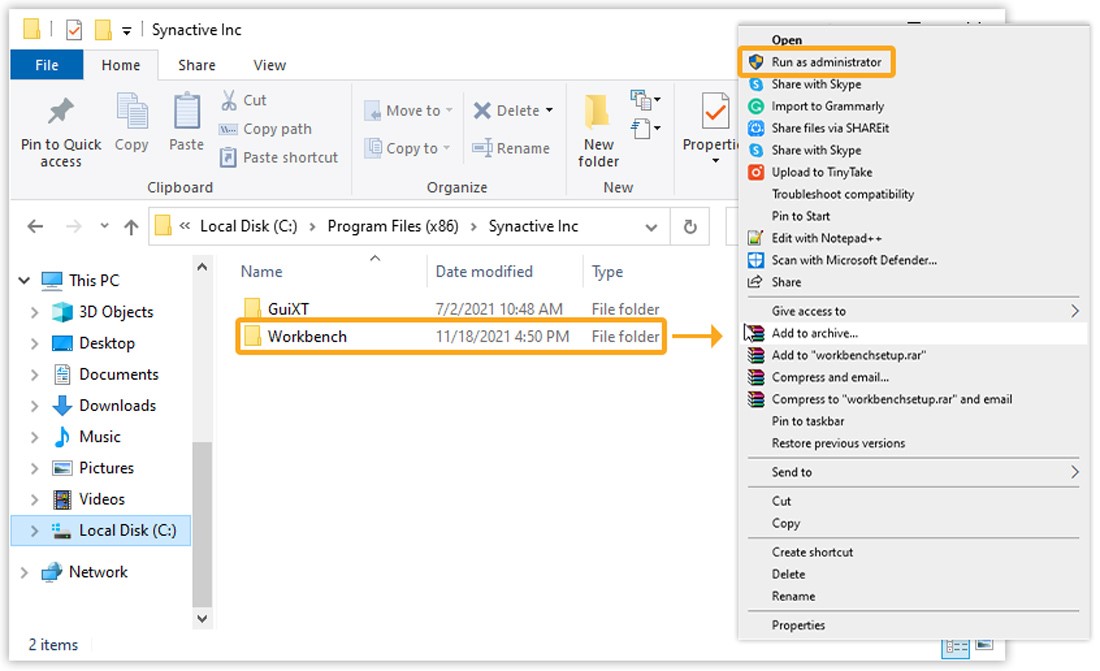Click the Grammarly icon in the context menu

coord(756,106)
